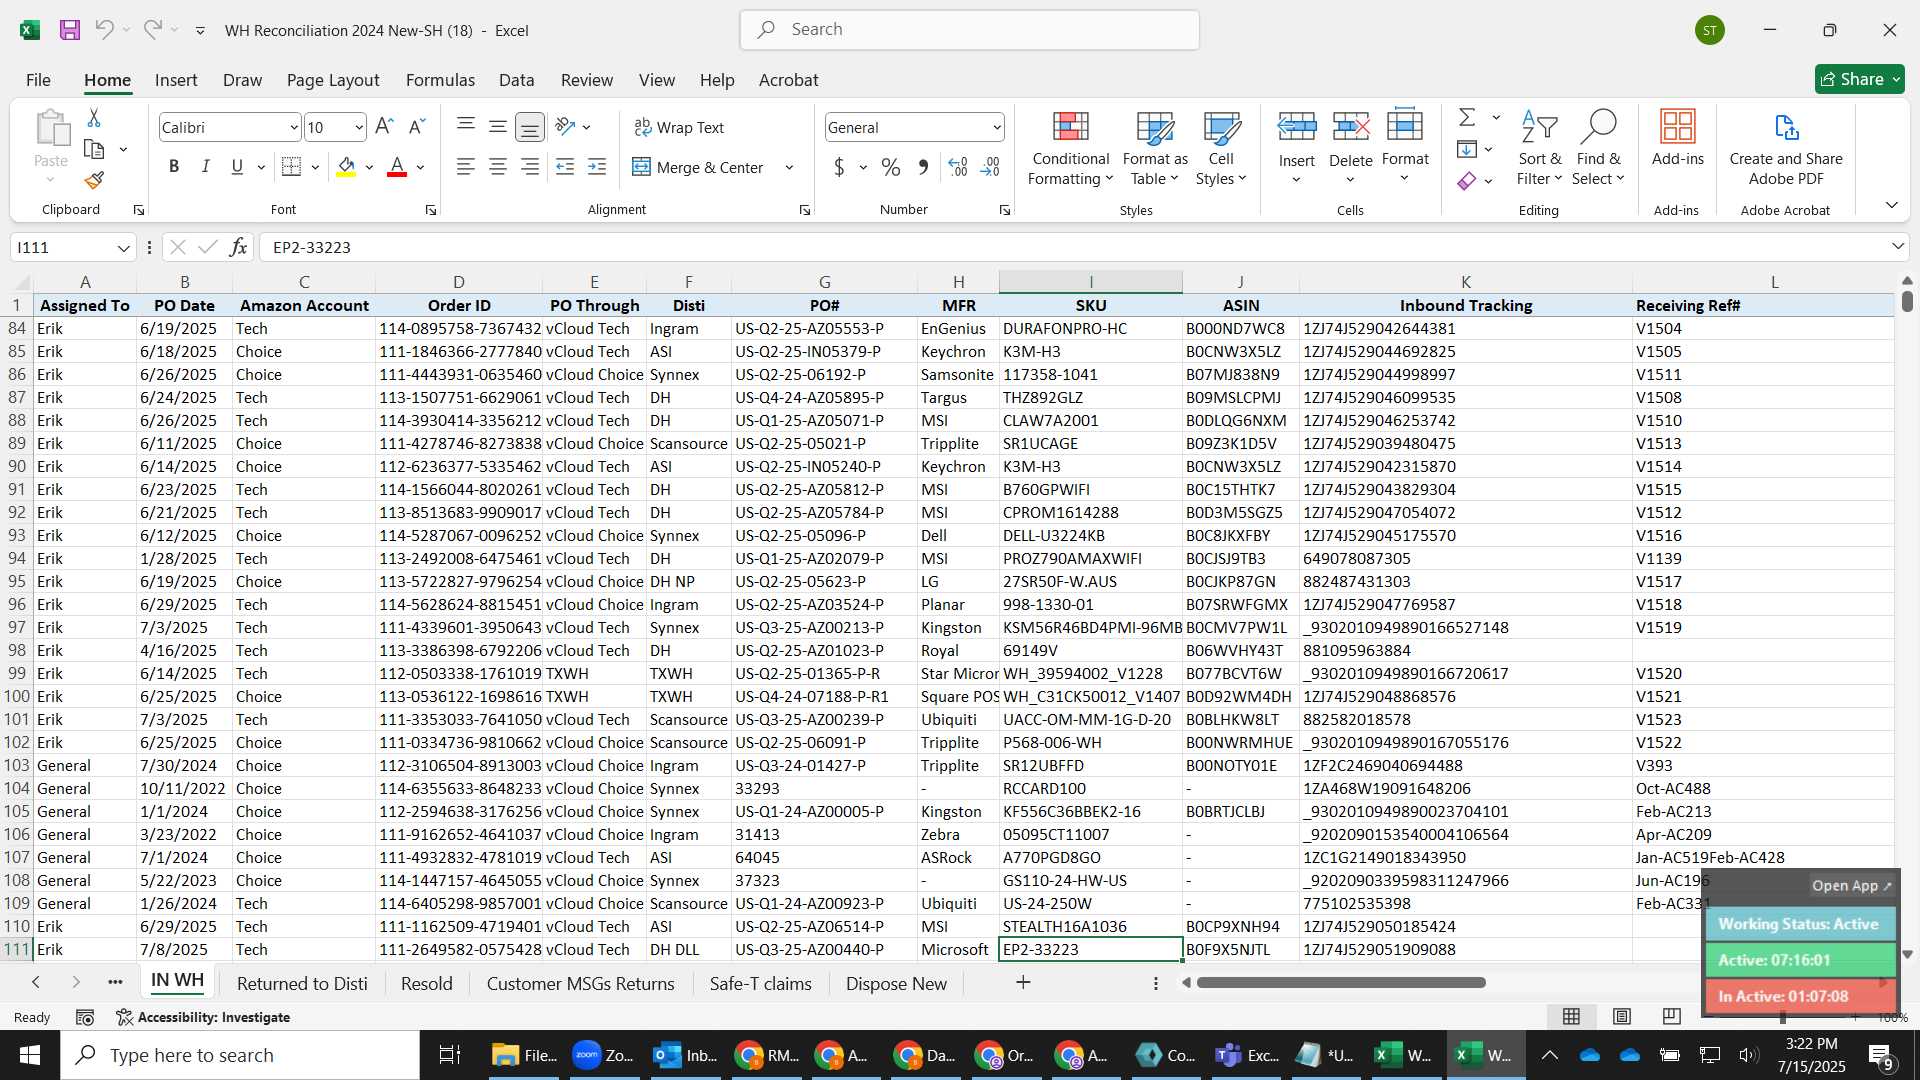Open Accessibility Investigate status item
This screenshot has width=1920, height=1080.
(x=203, y=1017)
